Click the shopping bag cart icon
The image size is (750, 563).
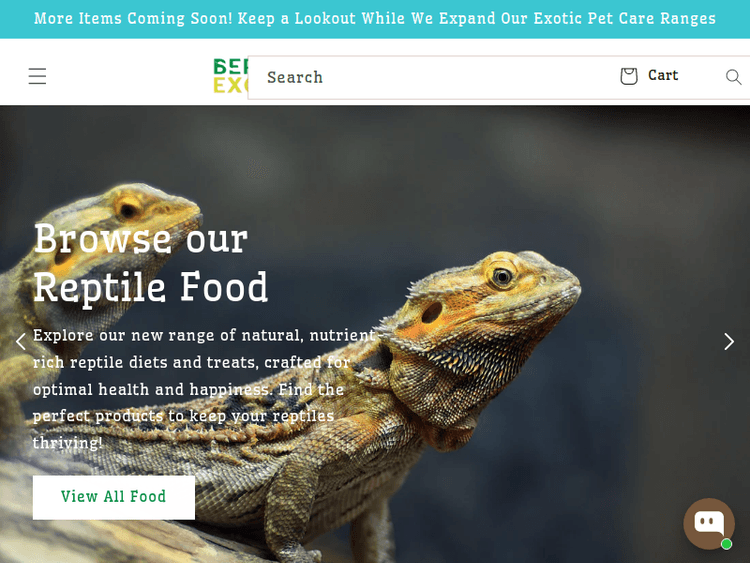coord(629,76)
